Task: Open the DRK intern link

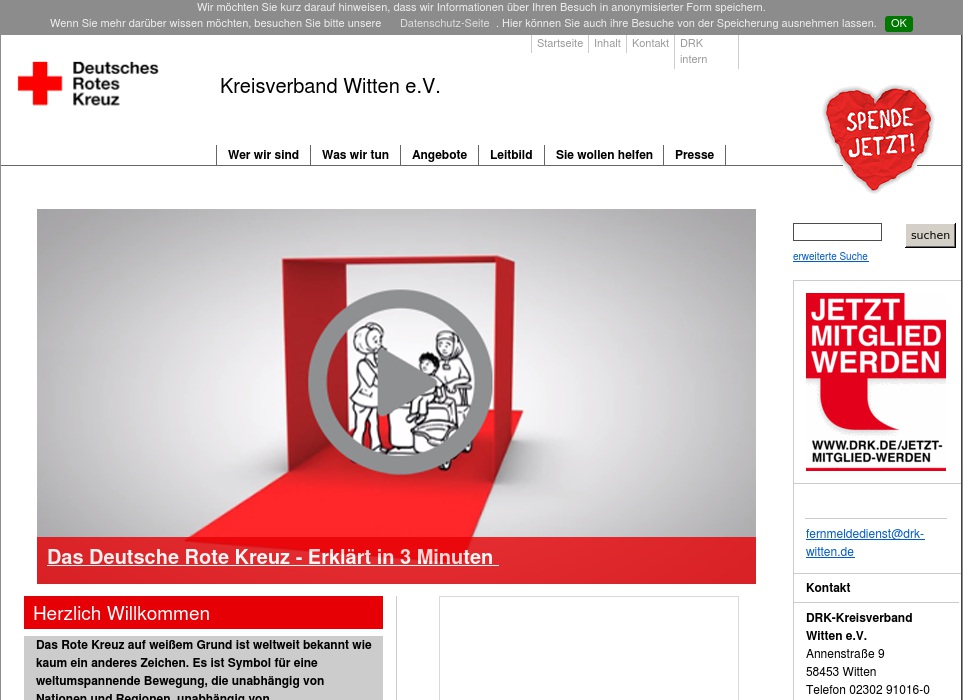Action: [x=693, y=51]
